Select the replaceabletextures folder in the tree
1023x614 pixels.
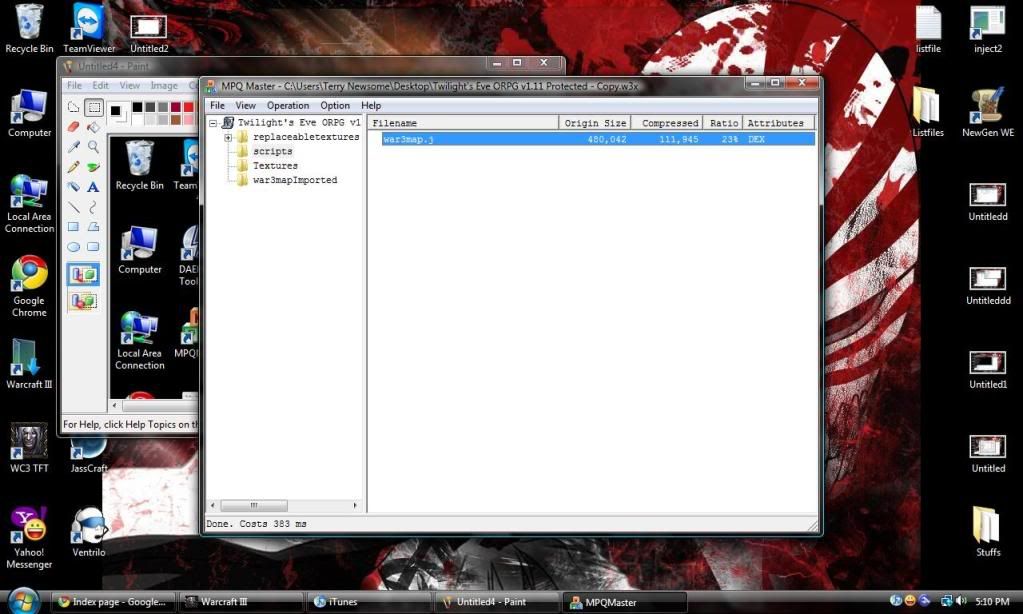coord(306,137)
